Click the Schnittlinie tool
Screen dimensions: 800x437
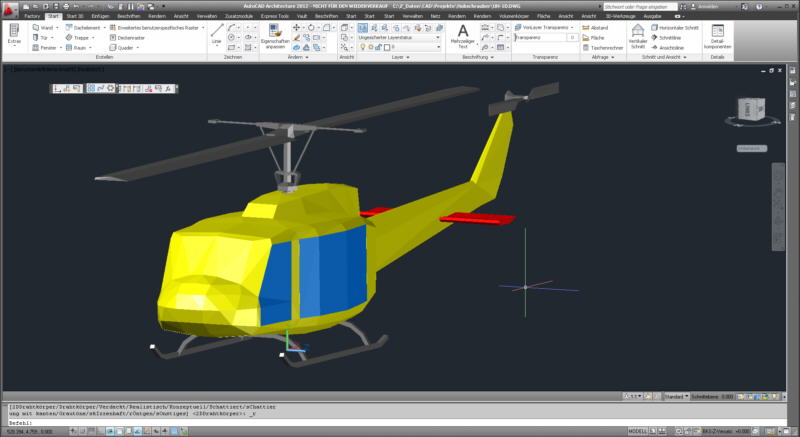tap(665, 38)
